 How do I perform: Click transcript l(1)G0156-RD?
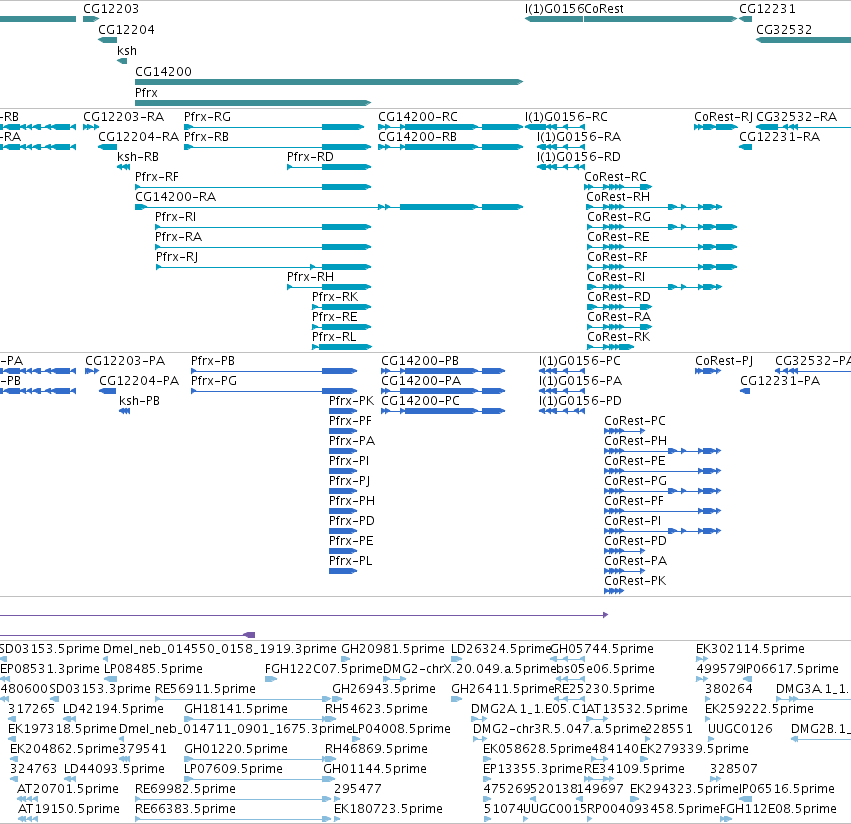[x=561, y=167]
